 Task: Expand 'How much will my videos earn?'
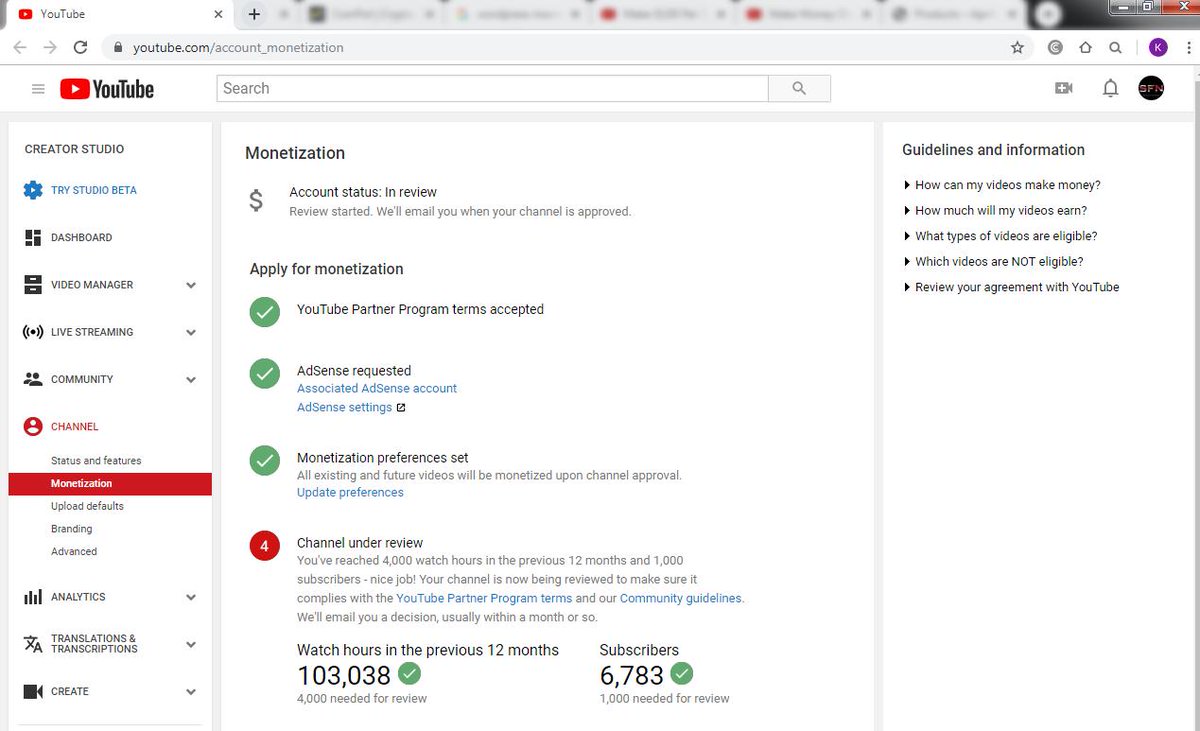point(994,211)
